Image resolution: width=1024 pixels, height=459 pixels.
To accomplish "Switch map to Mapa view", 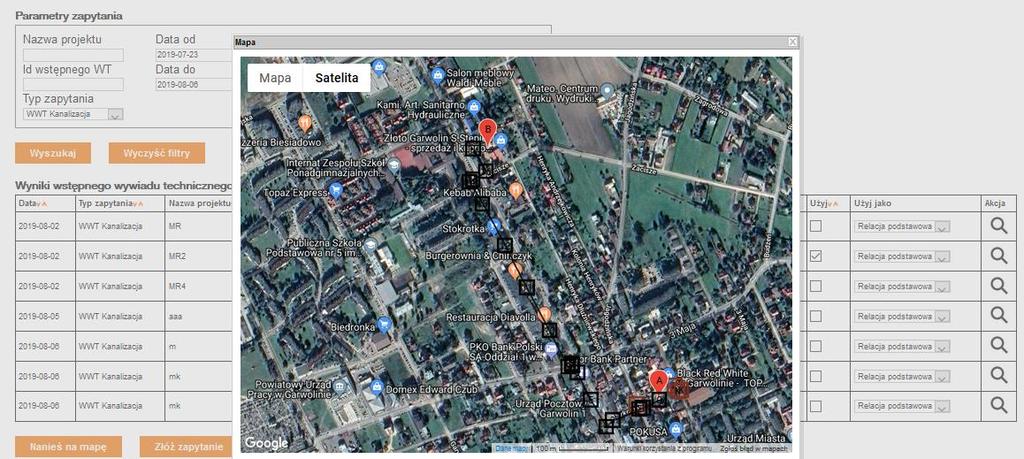I will pyautogui.click(x=275, y=78).
